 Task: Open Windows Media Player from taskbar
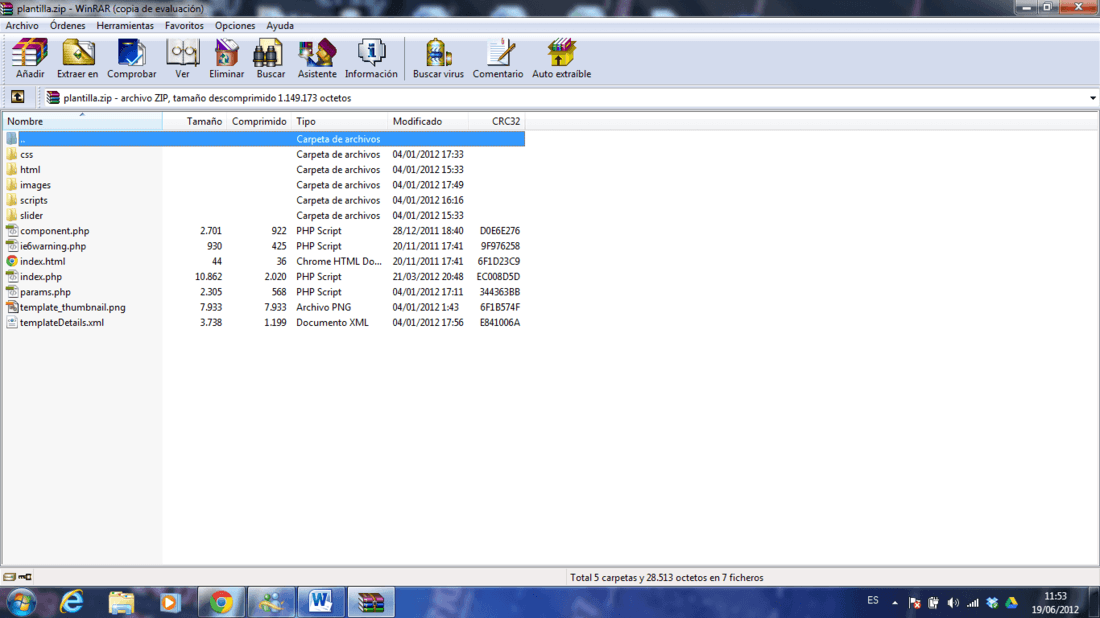169,602
